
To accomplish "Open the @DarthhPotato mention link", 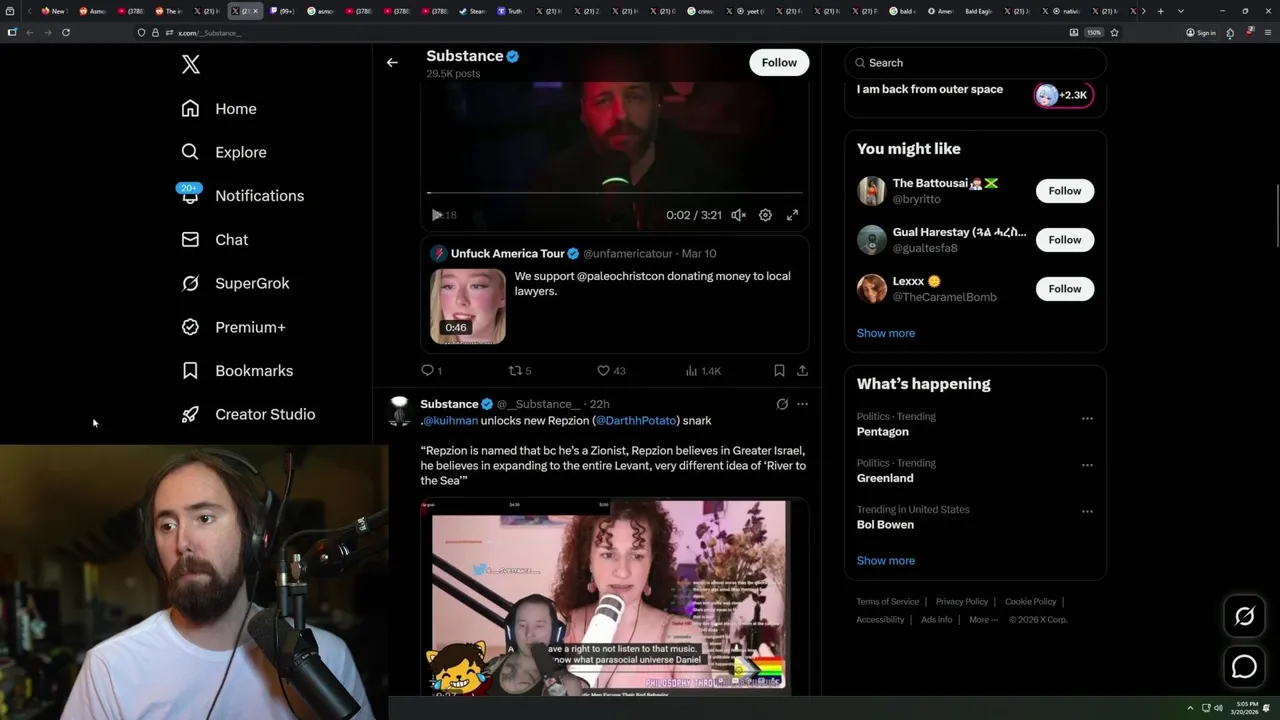I will [x=636, y=421].
